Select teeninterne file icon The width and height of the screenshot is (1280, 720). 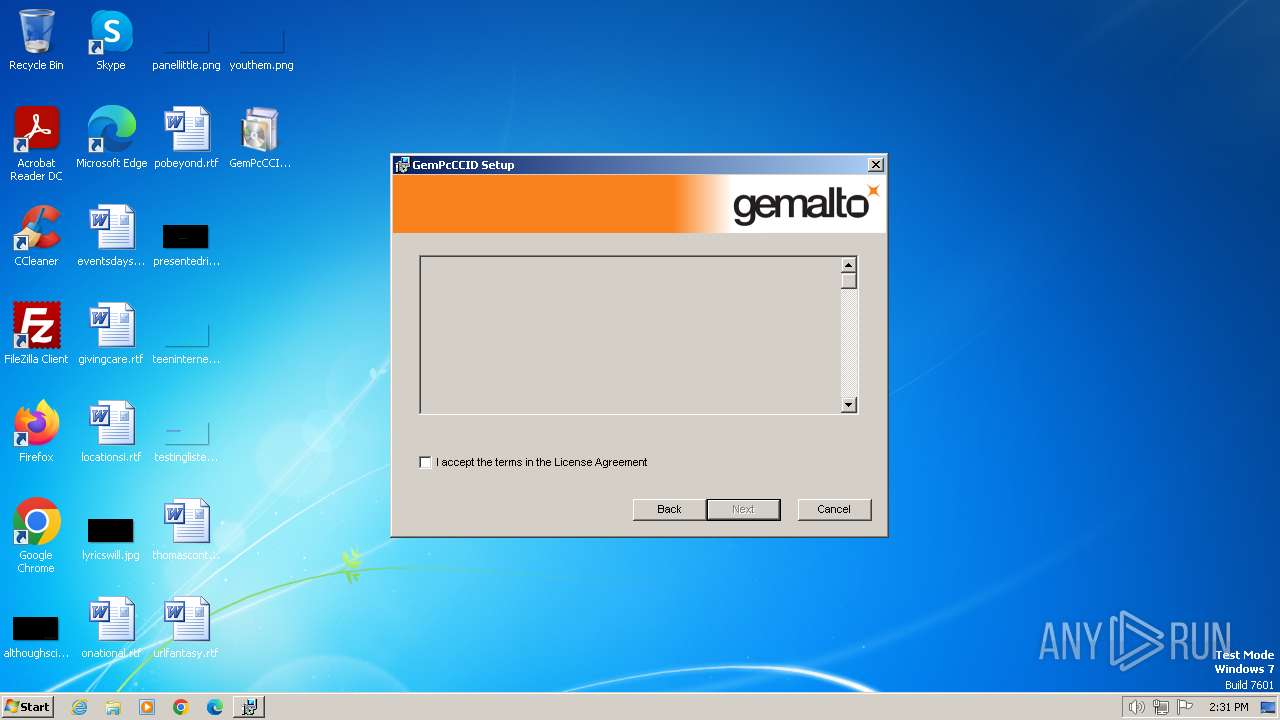186,343
